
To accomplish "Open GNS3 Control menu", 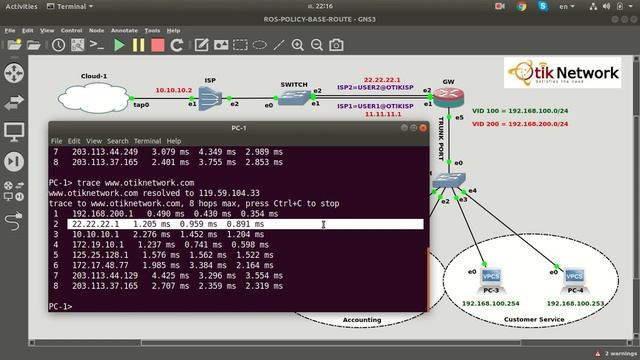I will pos(71,31).
